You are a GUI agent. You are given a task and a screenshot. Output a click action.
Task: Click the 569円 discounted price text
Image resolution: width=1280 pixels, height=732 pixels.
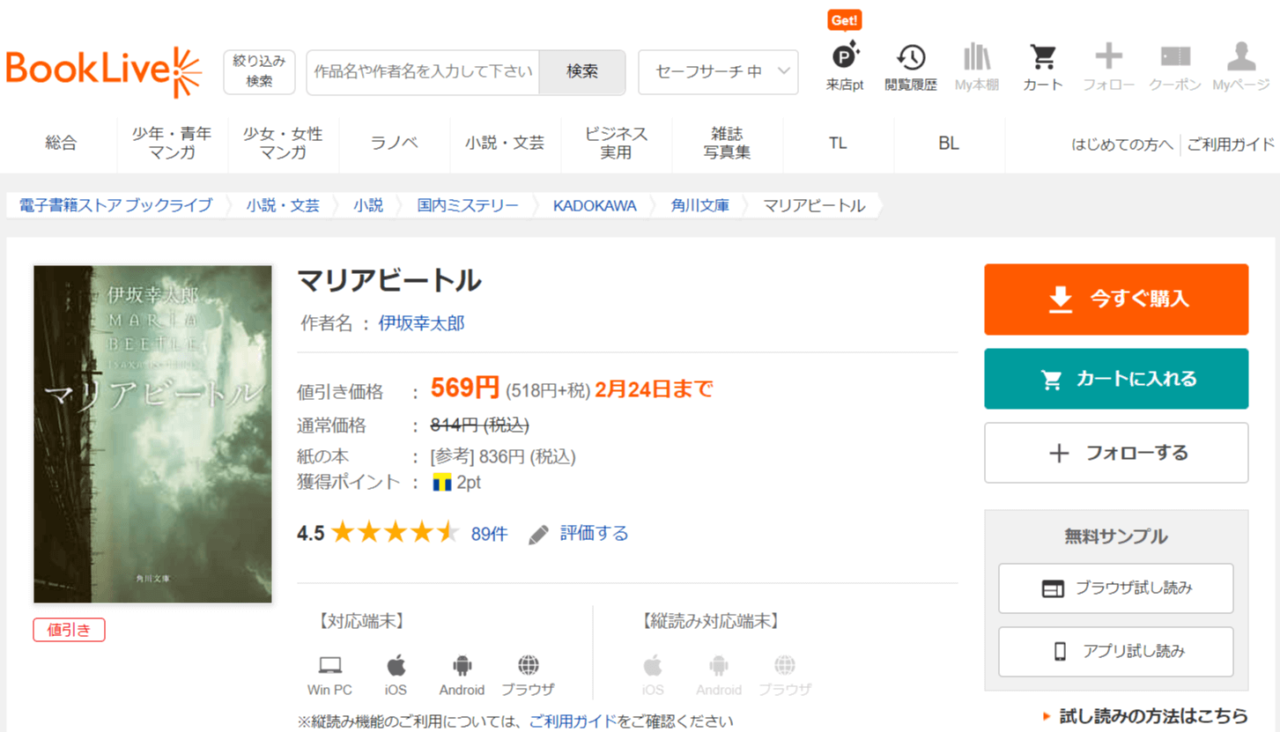(x=465, y=388)
